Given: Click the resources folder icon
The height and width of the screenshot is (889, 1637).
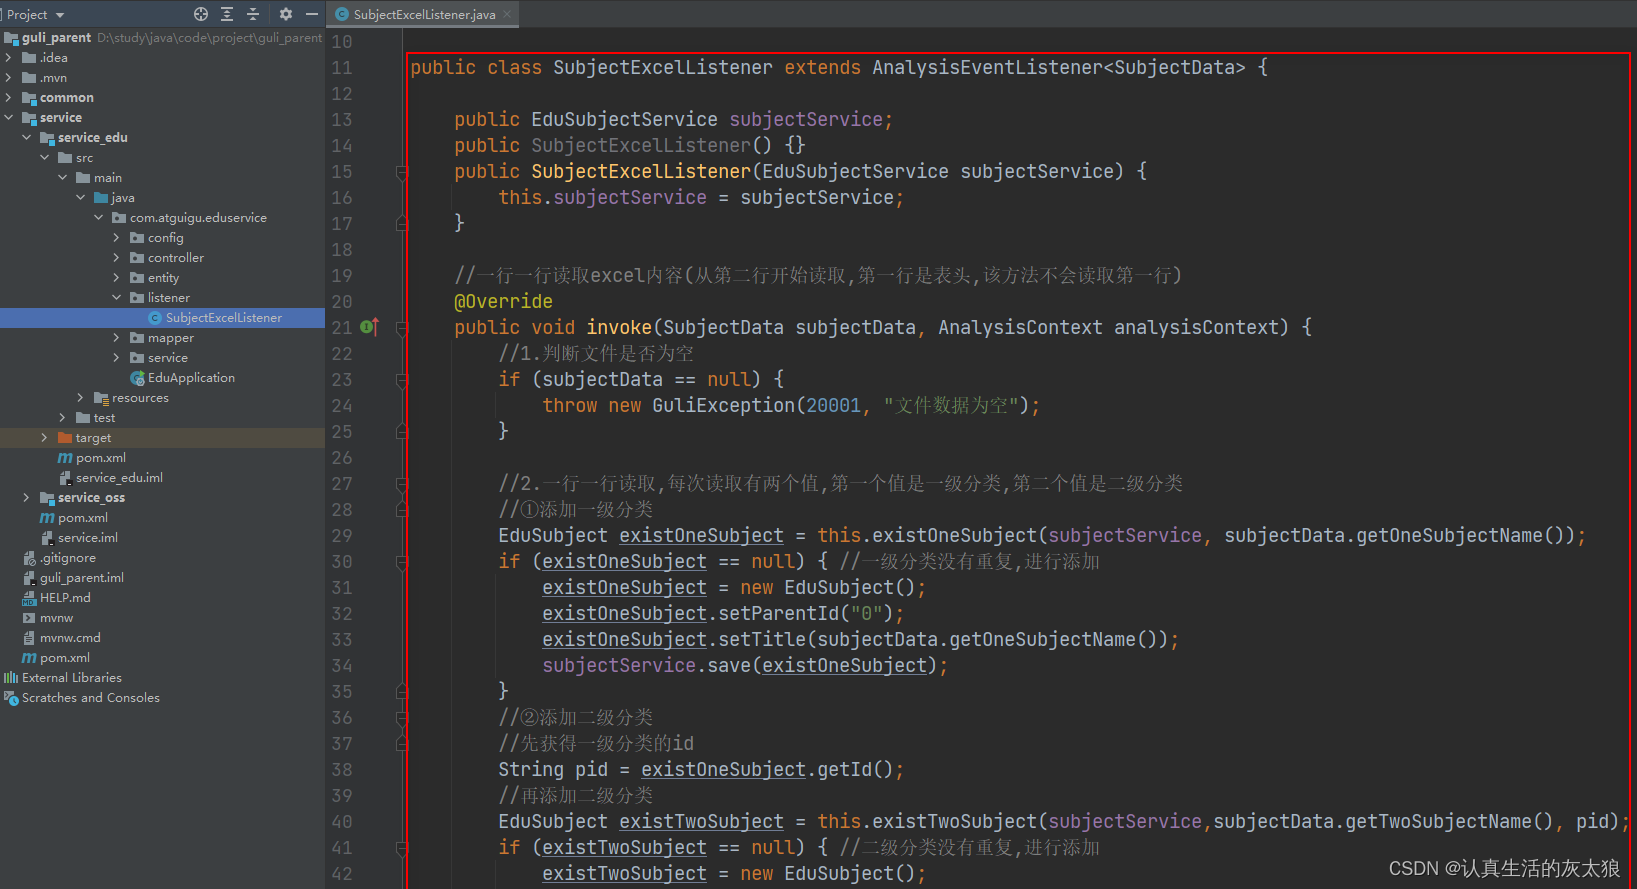Looking at the screenshot, I should pos(101,398).
